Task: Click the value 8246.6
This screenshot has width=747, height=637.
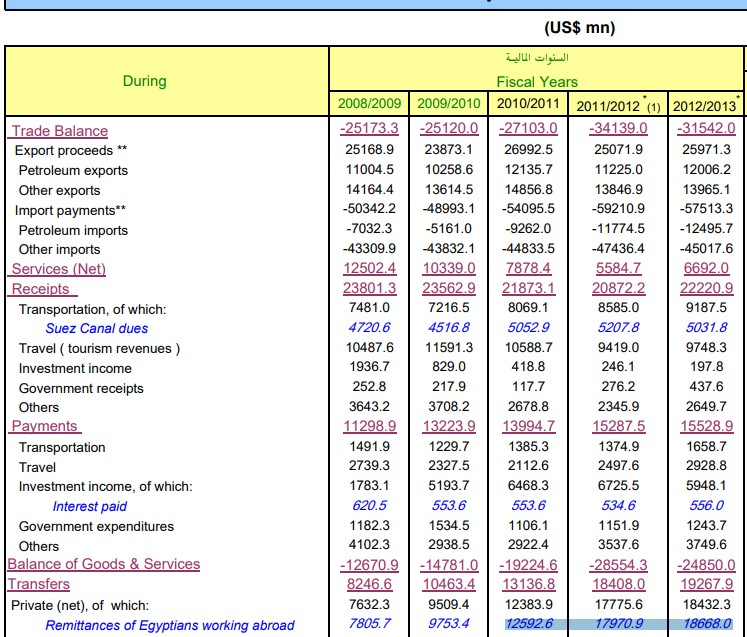Action: pyautogui.click(x=369, y=584)
